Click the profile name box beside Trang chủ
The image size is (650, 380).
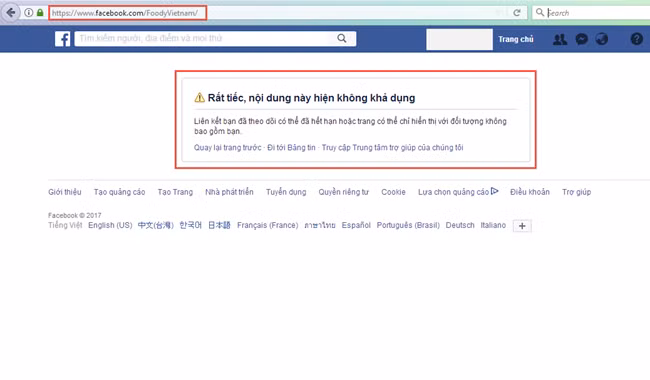click(459, 39)
